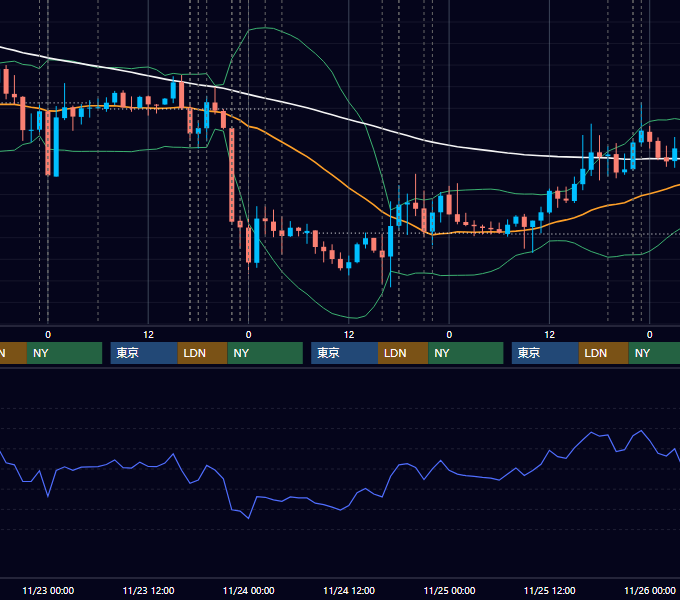Select the LDN session block on 11/24 evening
680x600 pixels.
[x=403, y=353]
